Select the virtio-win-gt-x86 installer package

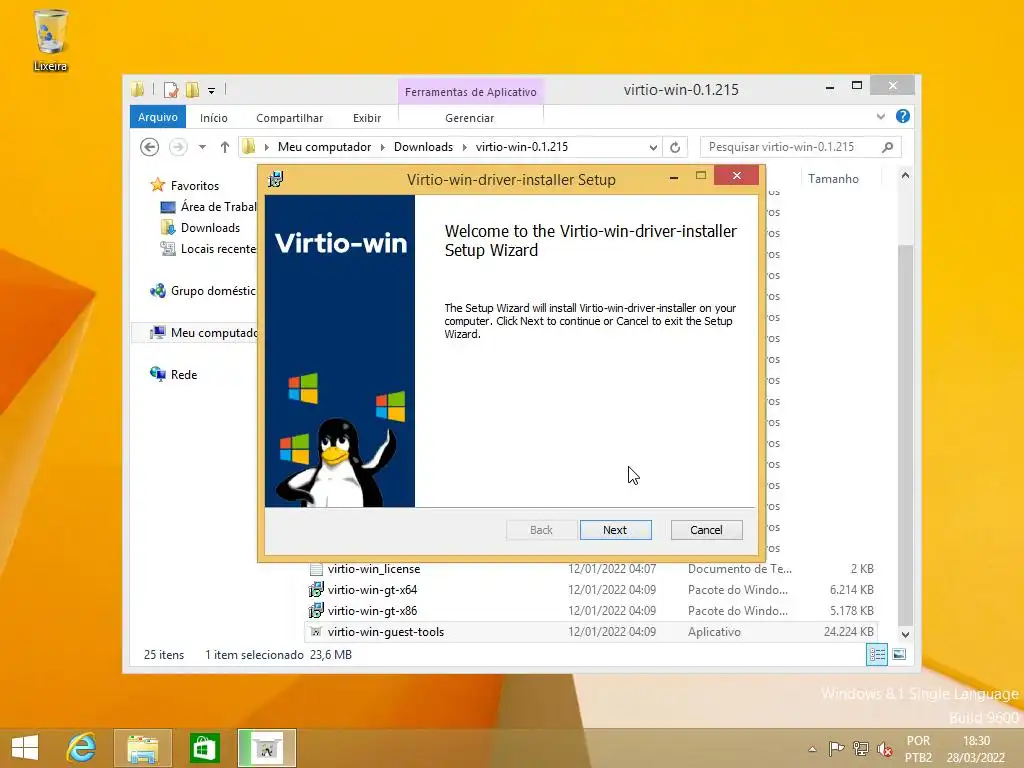592,611
